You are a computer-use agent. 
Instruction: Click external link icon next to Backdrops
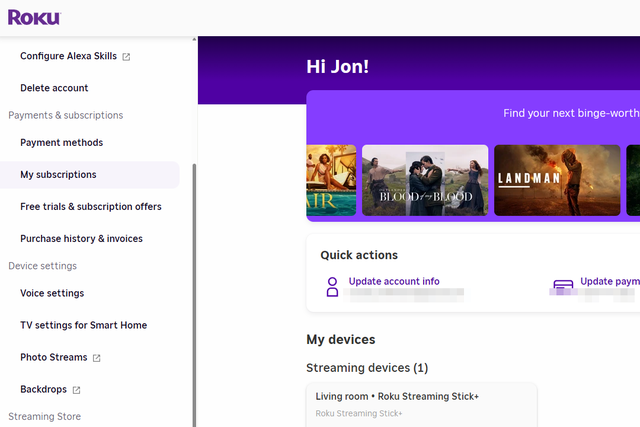click(76, 390)
